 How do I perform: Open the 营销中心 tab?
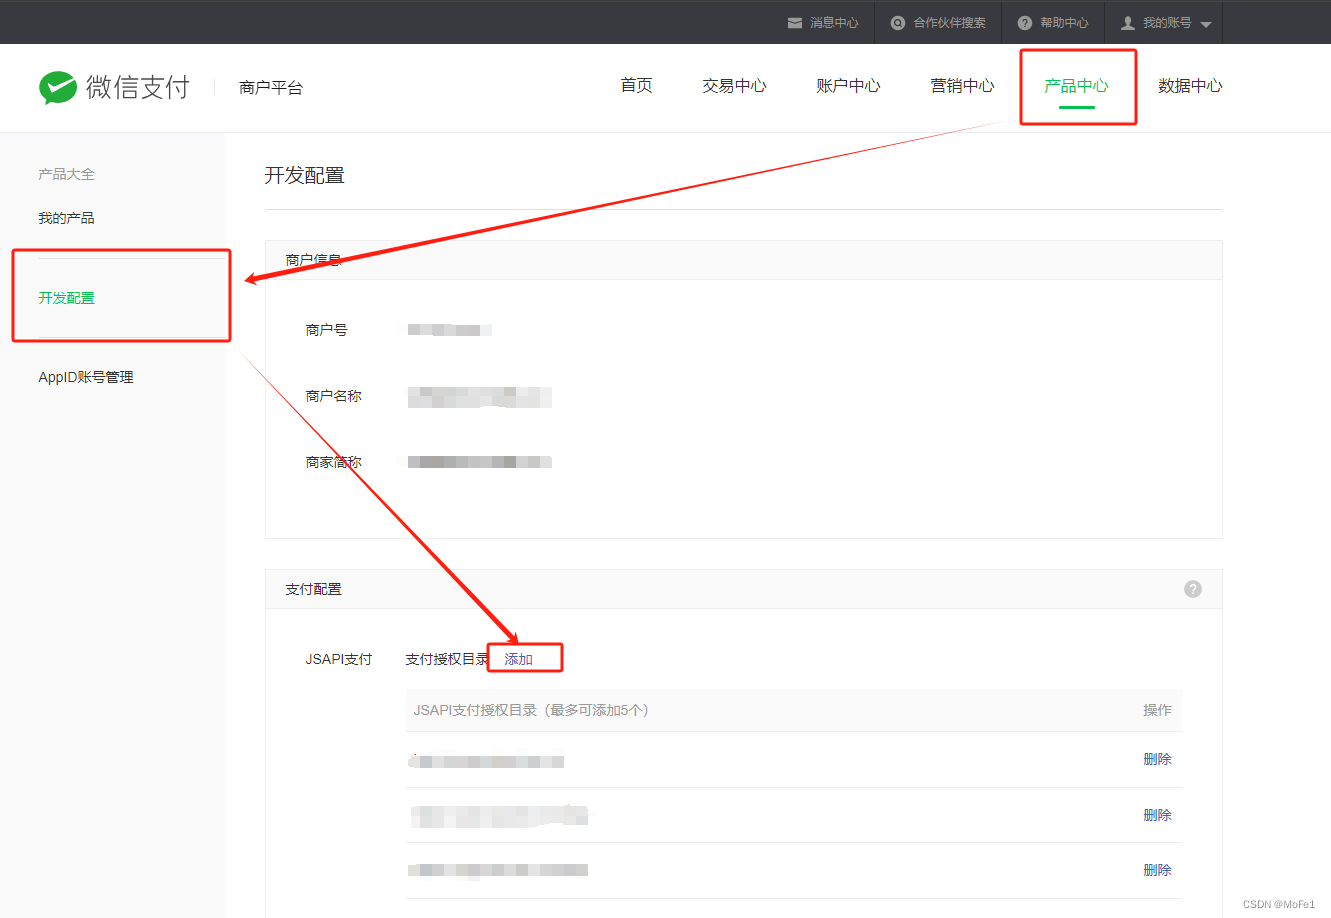click(962, 86)
